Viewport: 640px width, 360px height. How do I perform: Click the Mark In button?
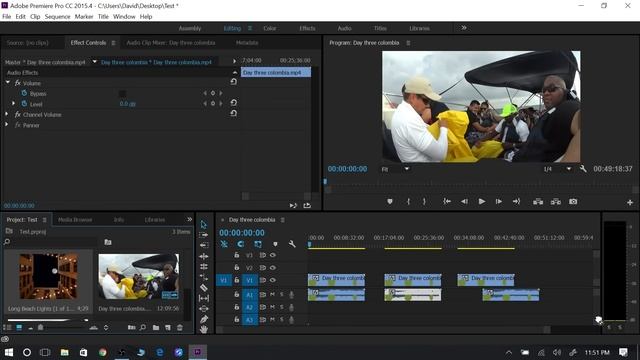pyautogui.click(x=408, y=202)
